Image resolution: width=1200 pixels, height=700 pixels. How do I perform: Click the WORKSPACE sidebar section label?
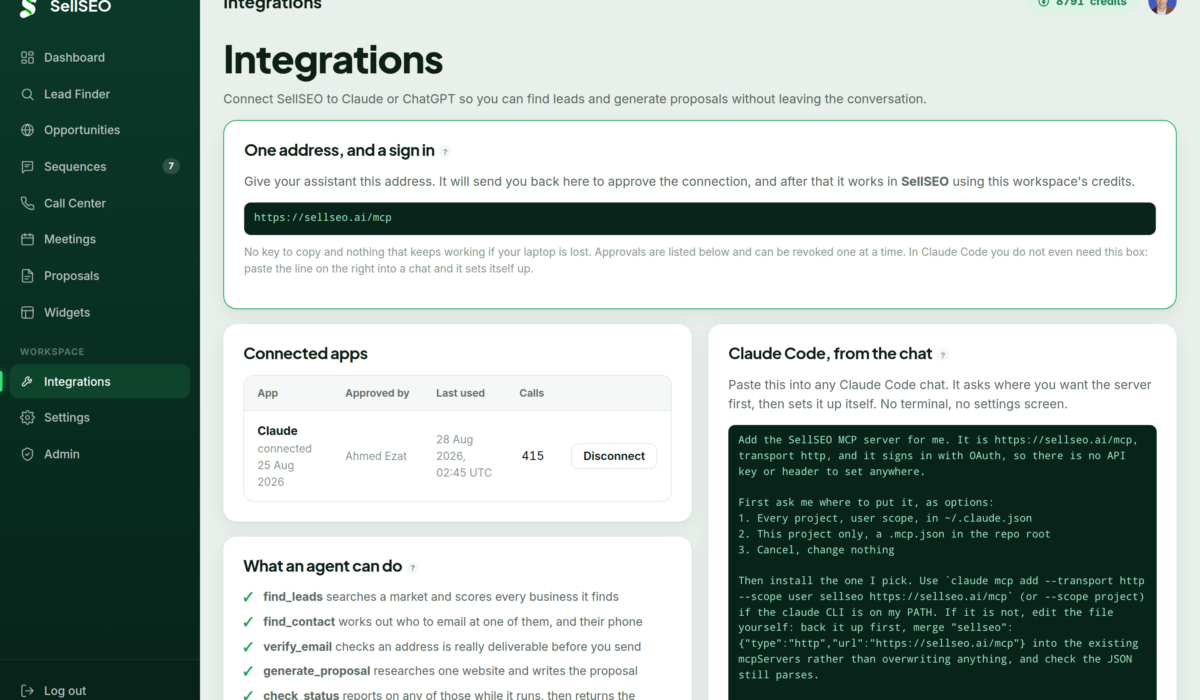tap(52, 352)
